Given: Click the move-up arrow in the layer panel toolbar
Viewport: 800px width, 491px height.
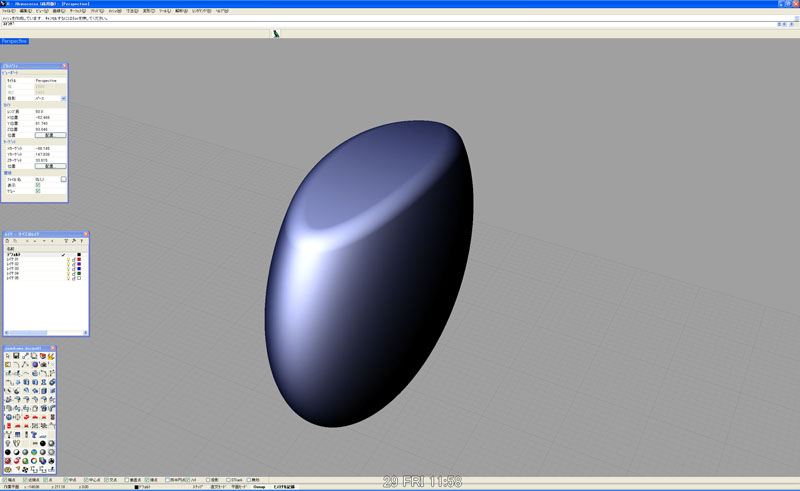Looking at the screenshot, I should coord(36,241).
